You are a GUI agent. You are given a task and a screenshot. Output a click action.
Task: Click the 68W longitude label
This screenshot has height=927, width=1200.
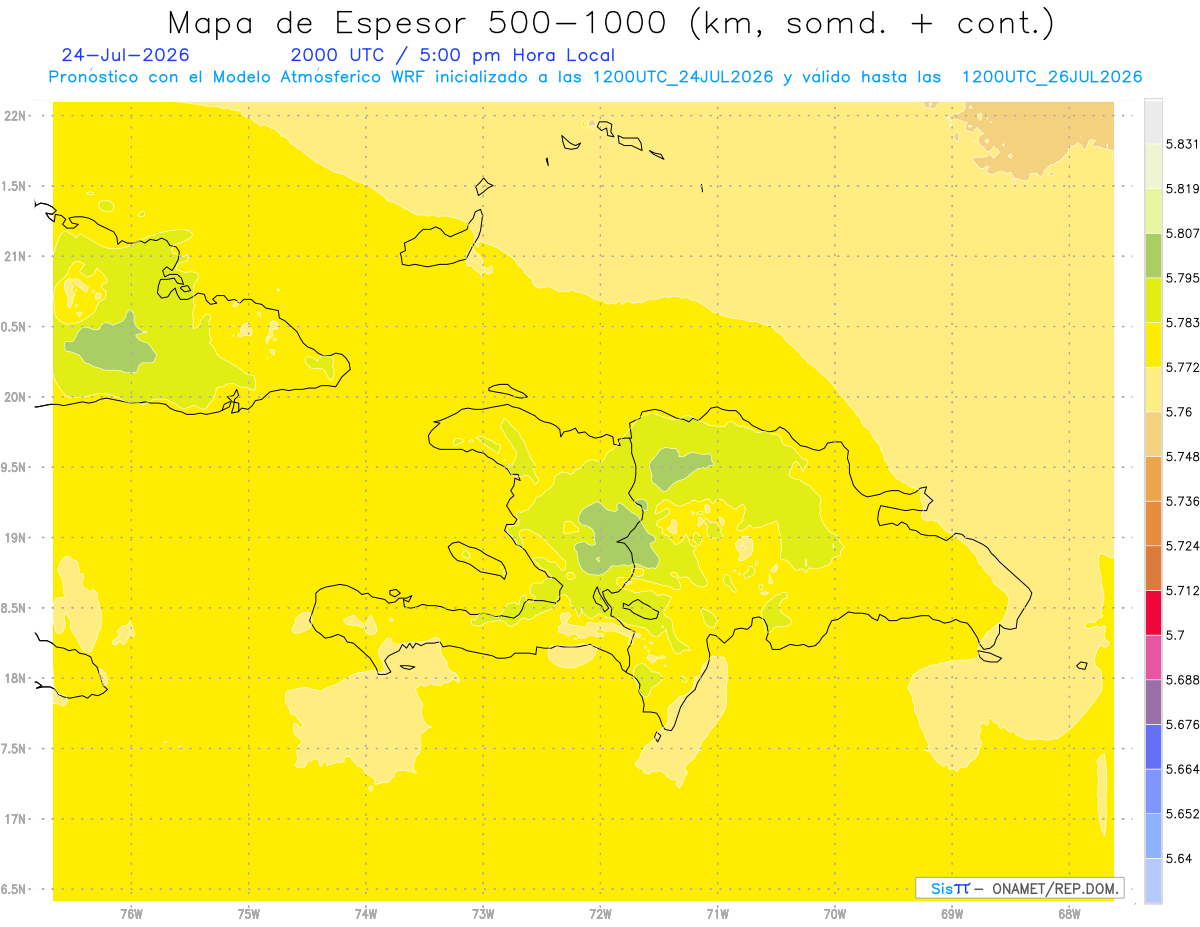pyautogui.click(x=1069, y=913)
